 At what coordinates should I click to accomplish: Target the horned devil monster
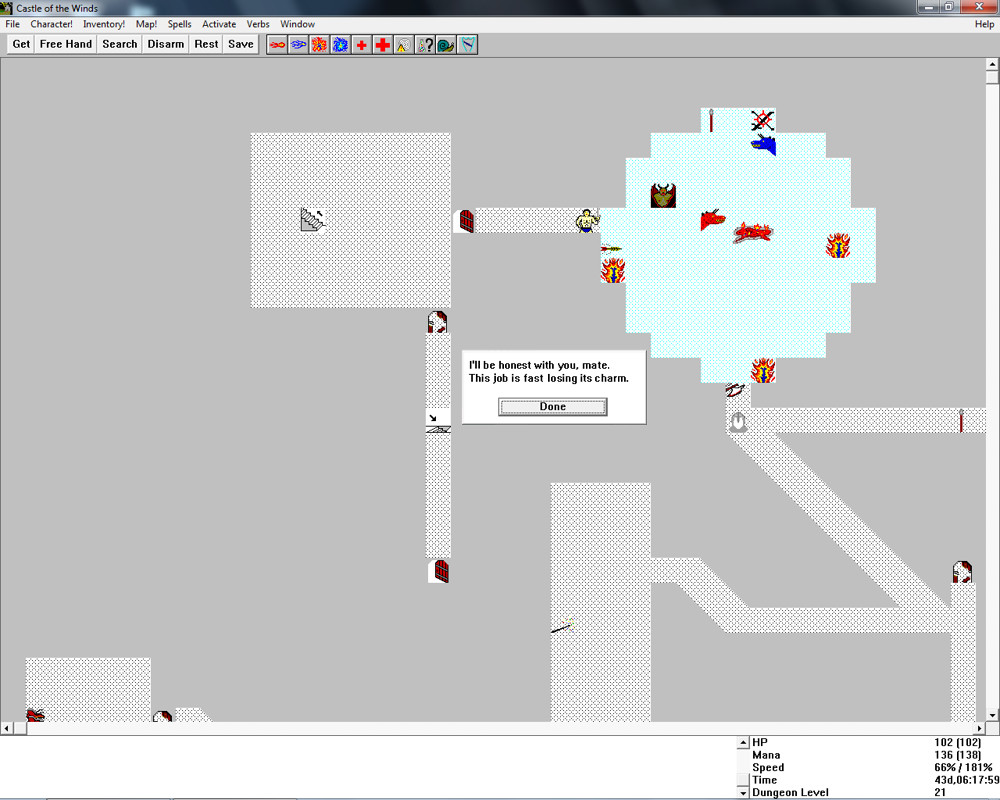pos(663,195)
